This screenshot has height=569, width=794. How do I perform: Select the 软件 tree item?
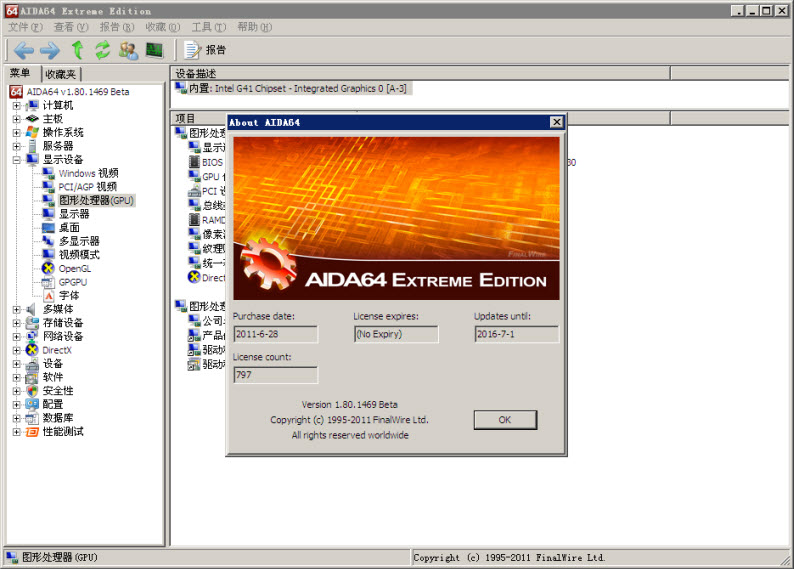(x=53, y=377)
